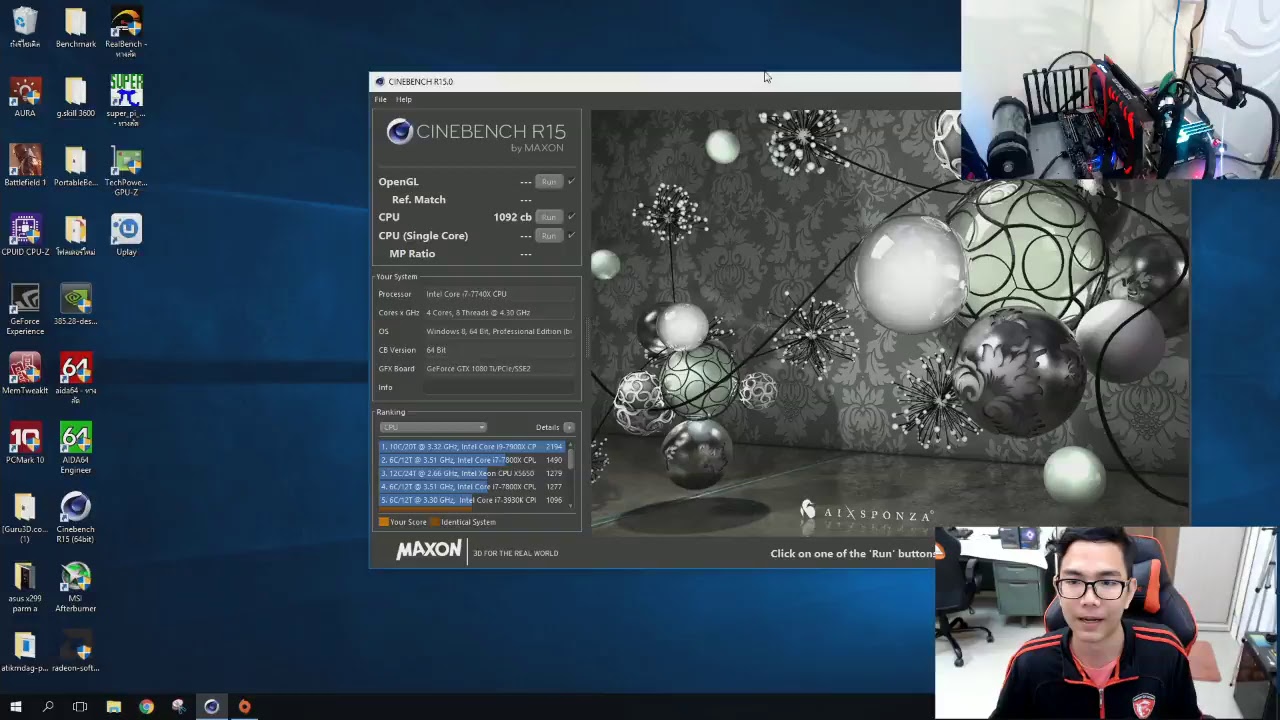Open the Recycle Bin desktop icon
Screen dimensions: 1280x720
click(25, 28)
